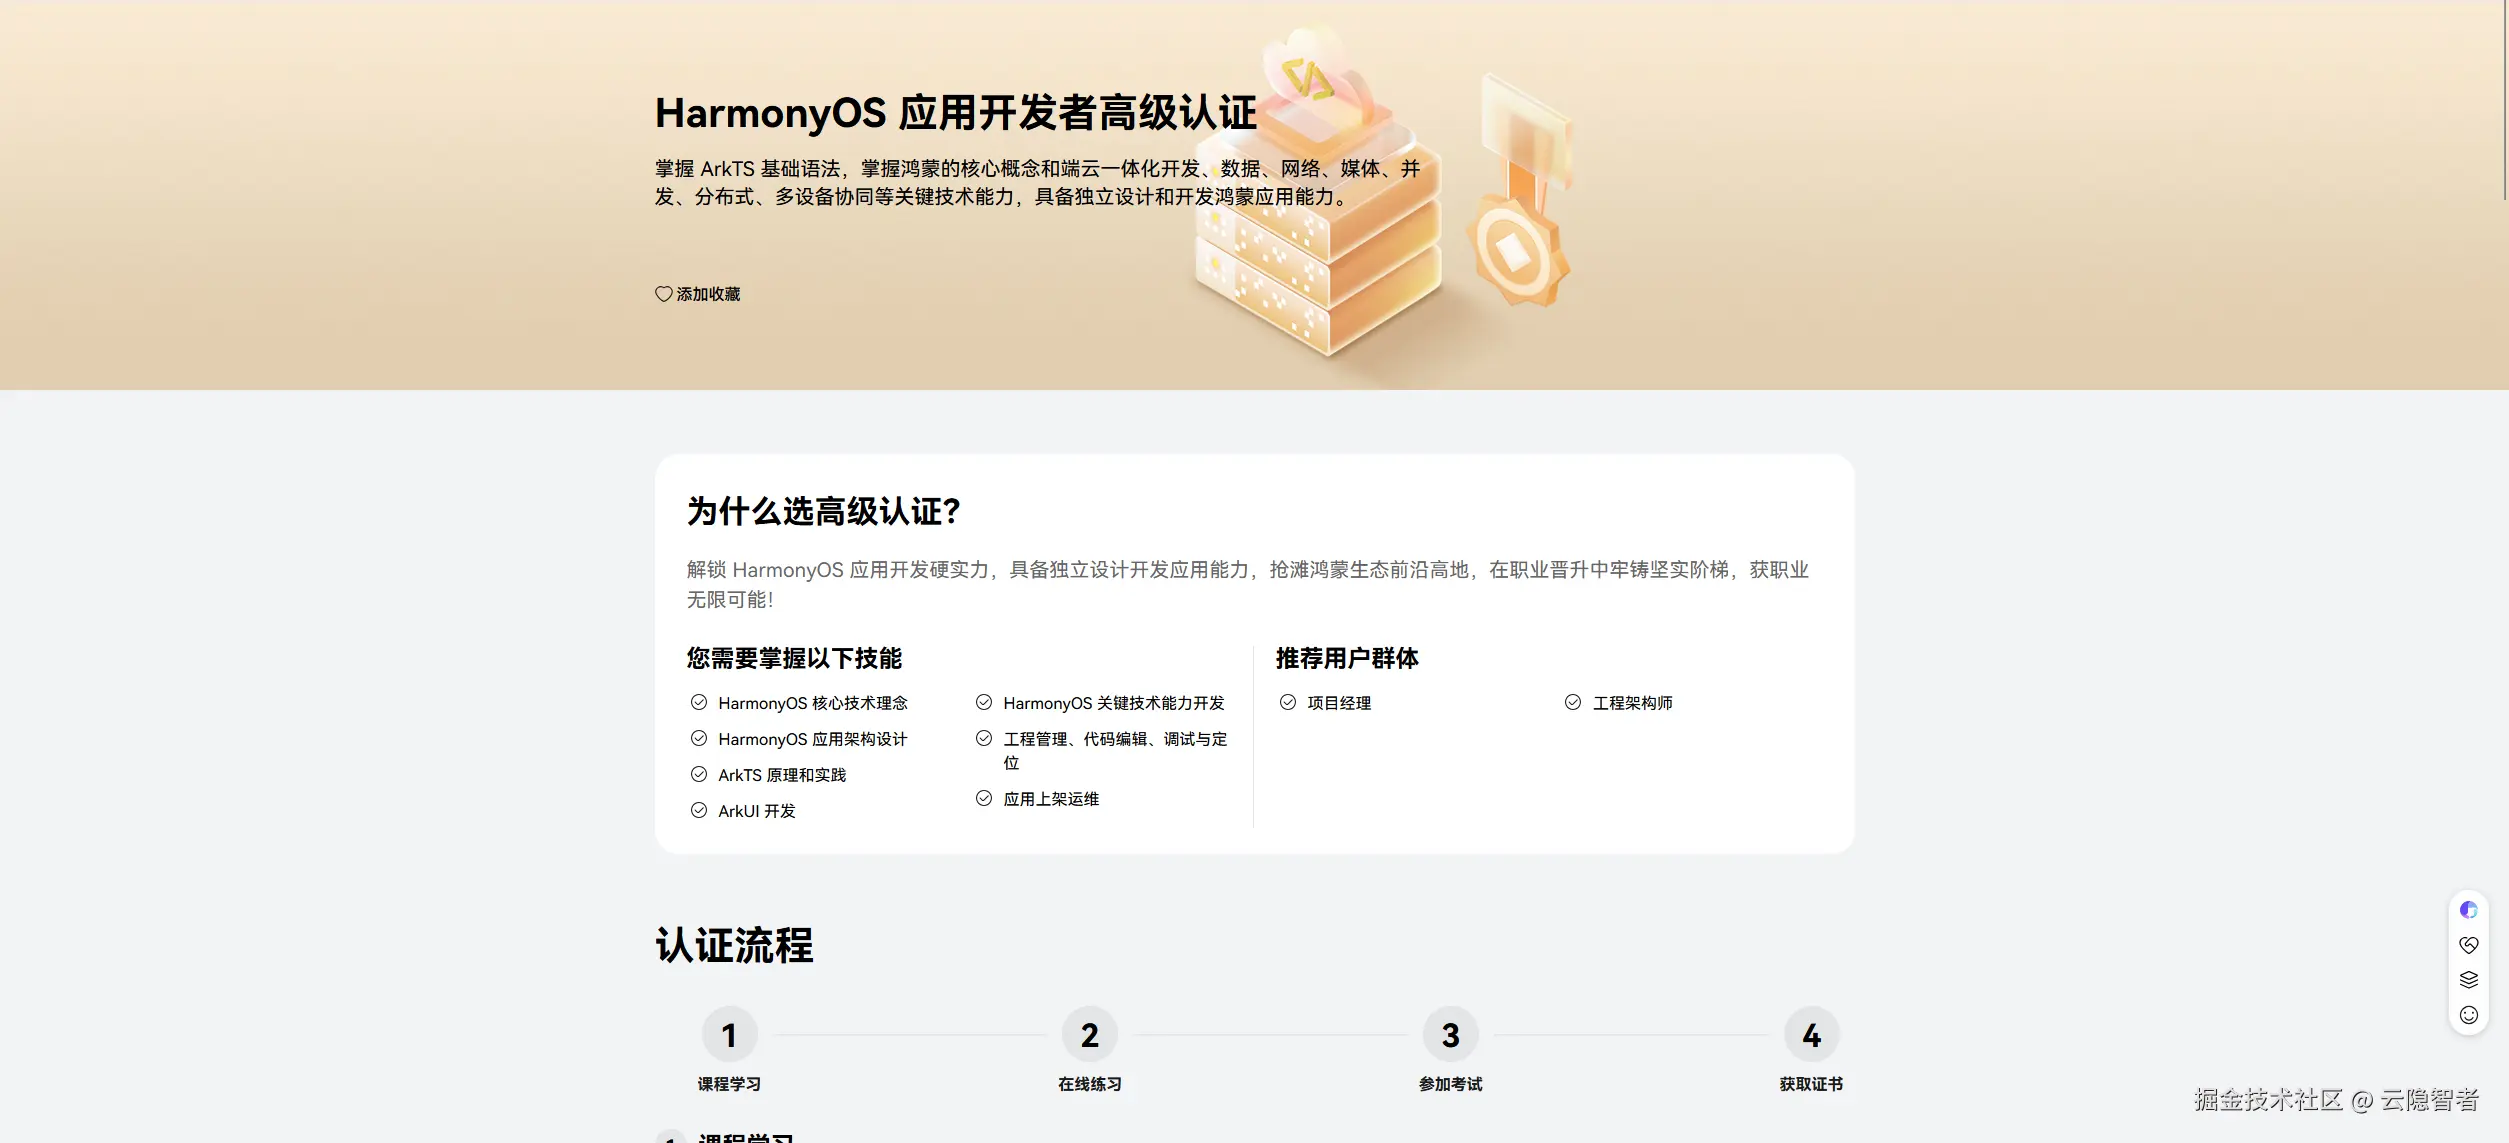Screen dimensions: 2509x1143
Task: Click the check icon next to 项目经理
Action: click(1288, 702)
